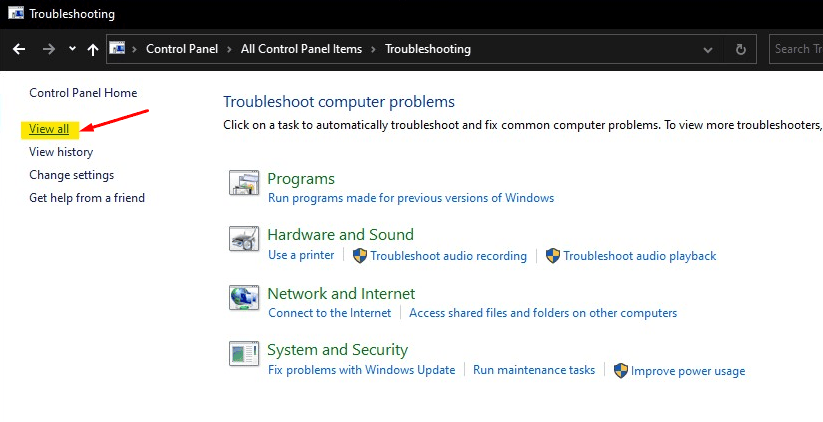Click the Search Troubleshooting field
The height and width of the screenshot is (422, 823).
[x=796, y=48]
